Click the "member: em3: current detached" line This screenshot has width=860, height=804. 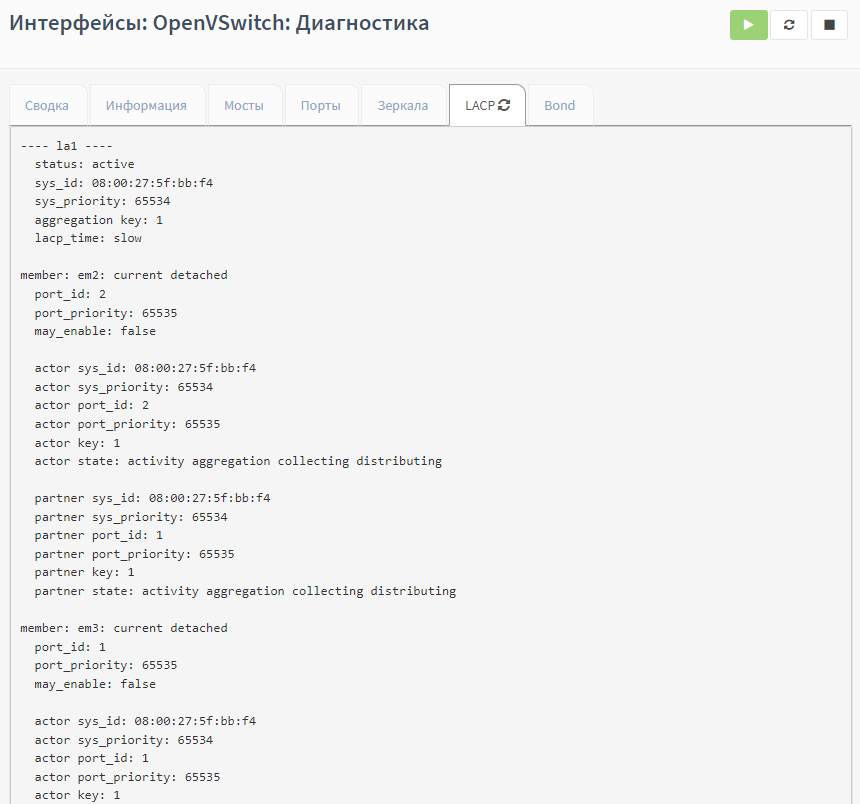(x=124, y=628)
